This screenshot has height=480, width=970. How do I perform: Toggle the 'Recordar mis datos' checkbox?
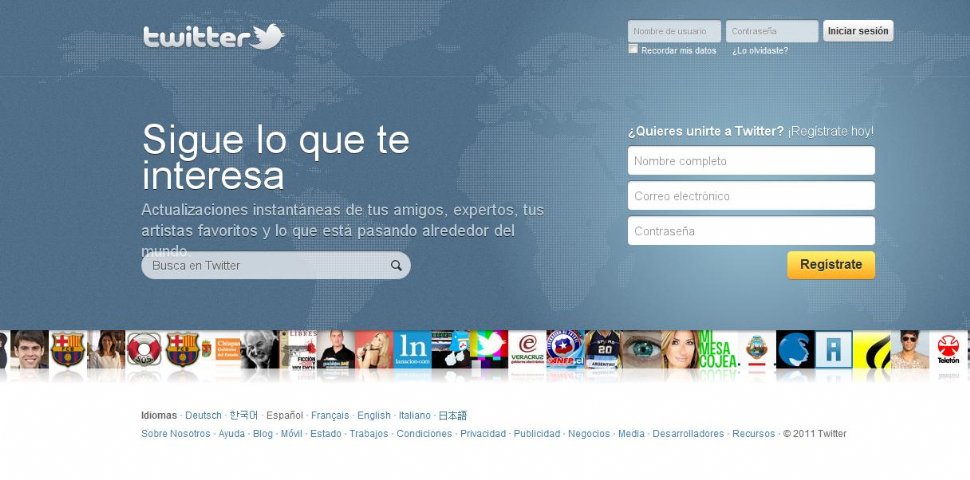[x=633, y=49]
